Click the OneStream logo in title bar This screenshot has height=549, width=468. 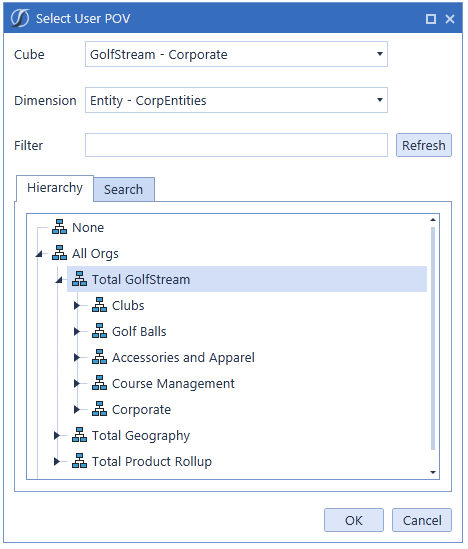[x=20, y=18]
